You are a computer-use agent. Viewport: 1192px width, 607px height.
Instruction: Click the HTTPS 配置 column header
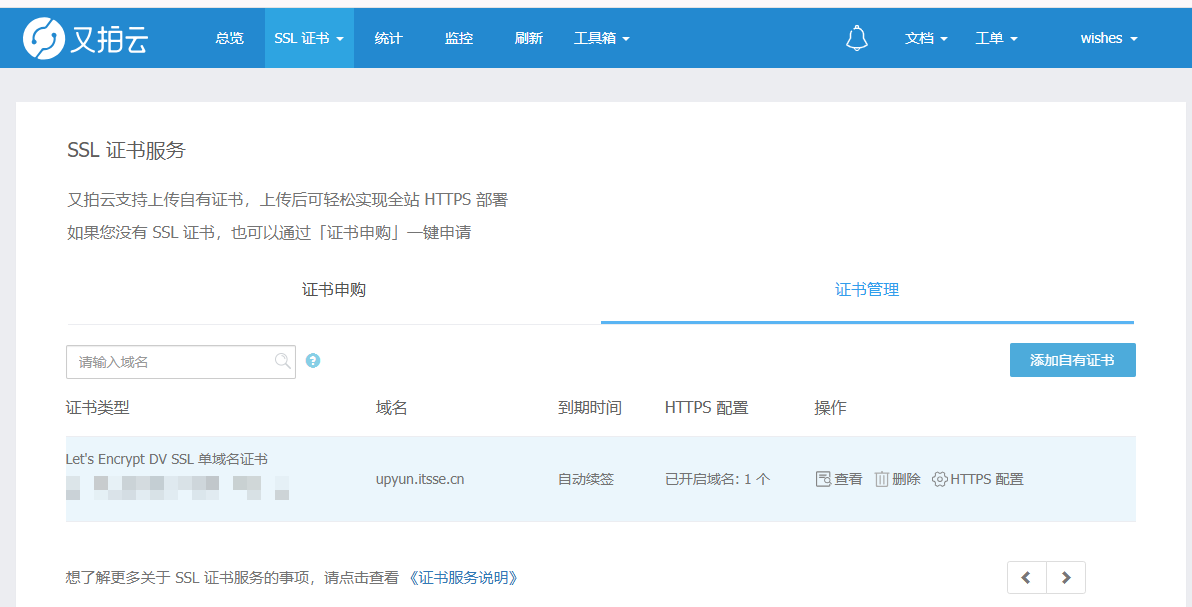coord(707,408)
